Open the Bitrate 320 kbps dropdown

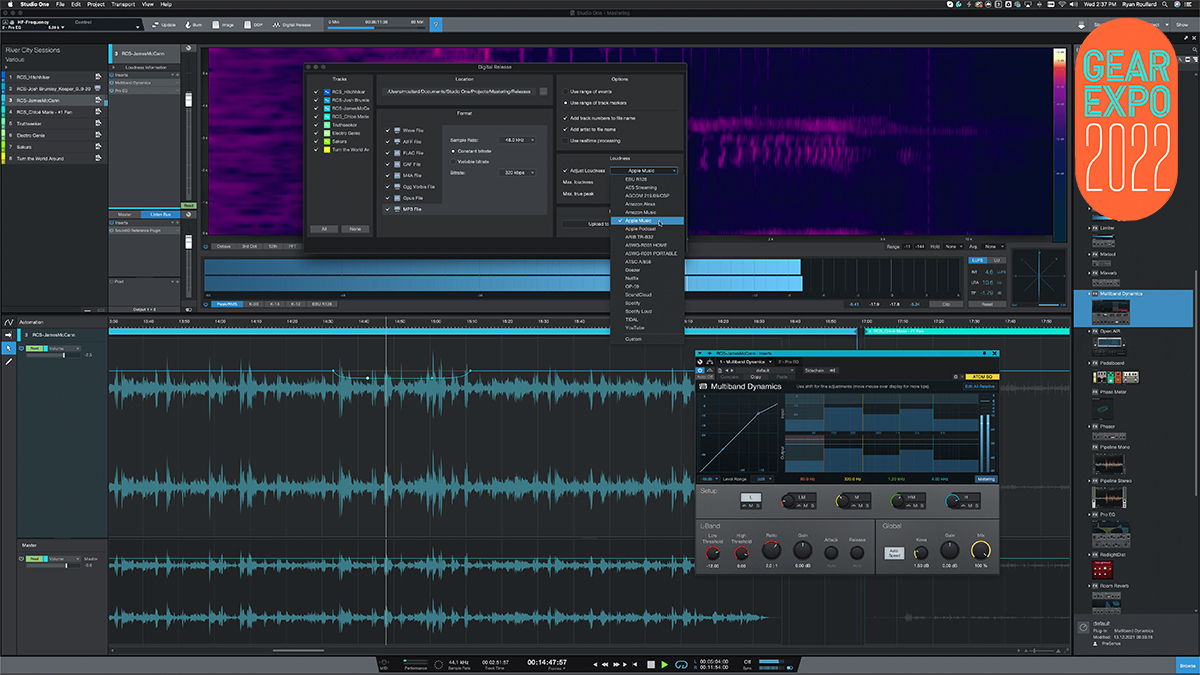tap(515, 172)
